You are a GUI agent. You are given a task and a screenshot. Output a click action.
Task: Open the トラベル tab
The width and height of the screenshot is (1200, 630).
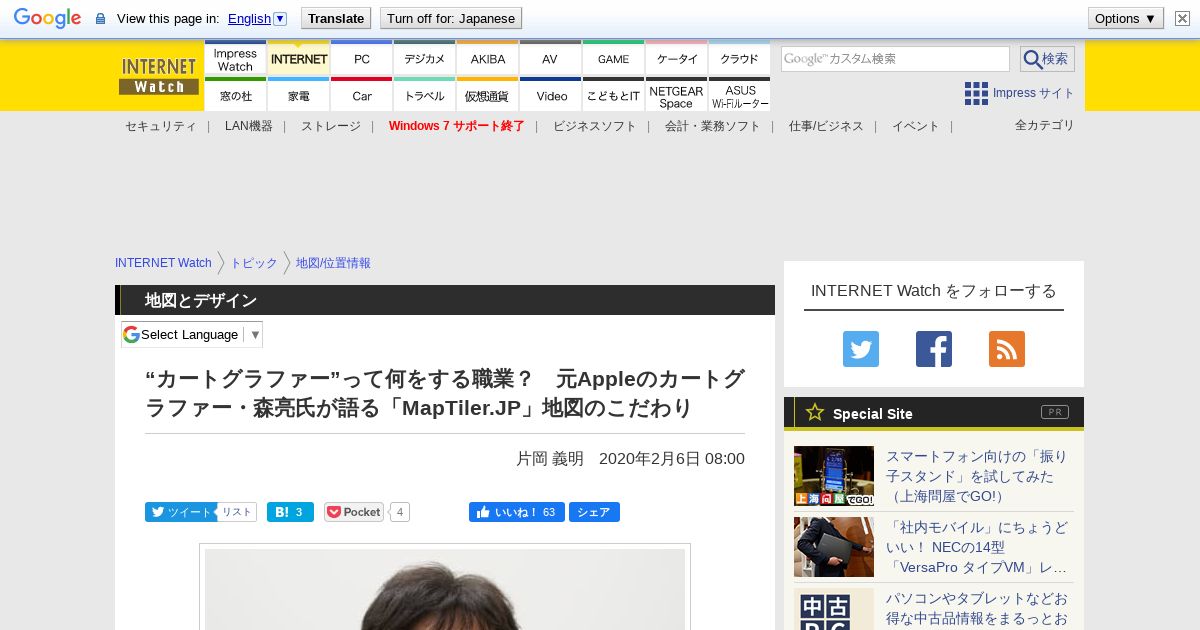pyautogui.click(x=425, y=95)
